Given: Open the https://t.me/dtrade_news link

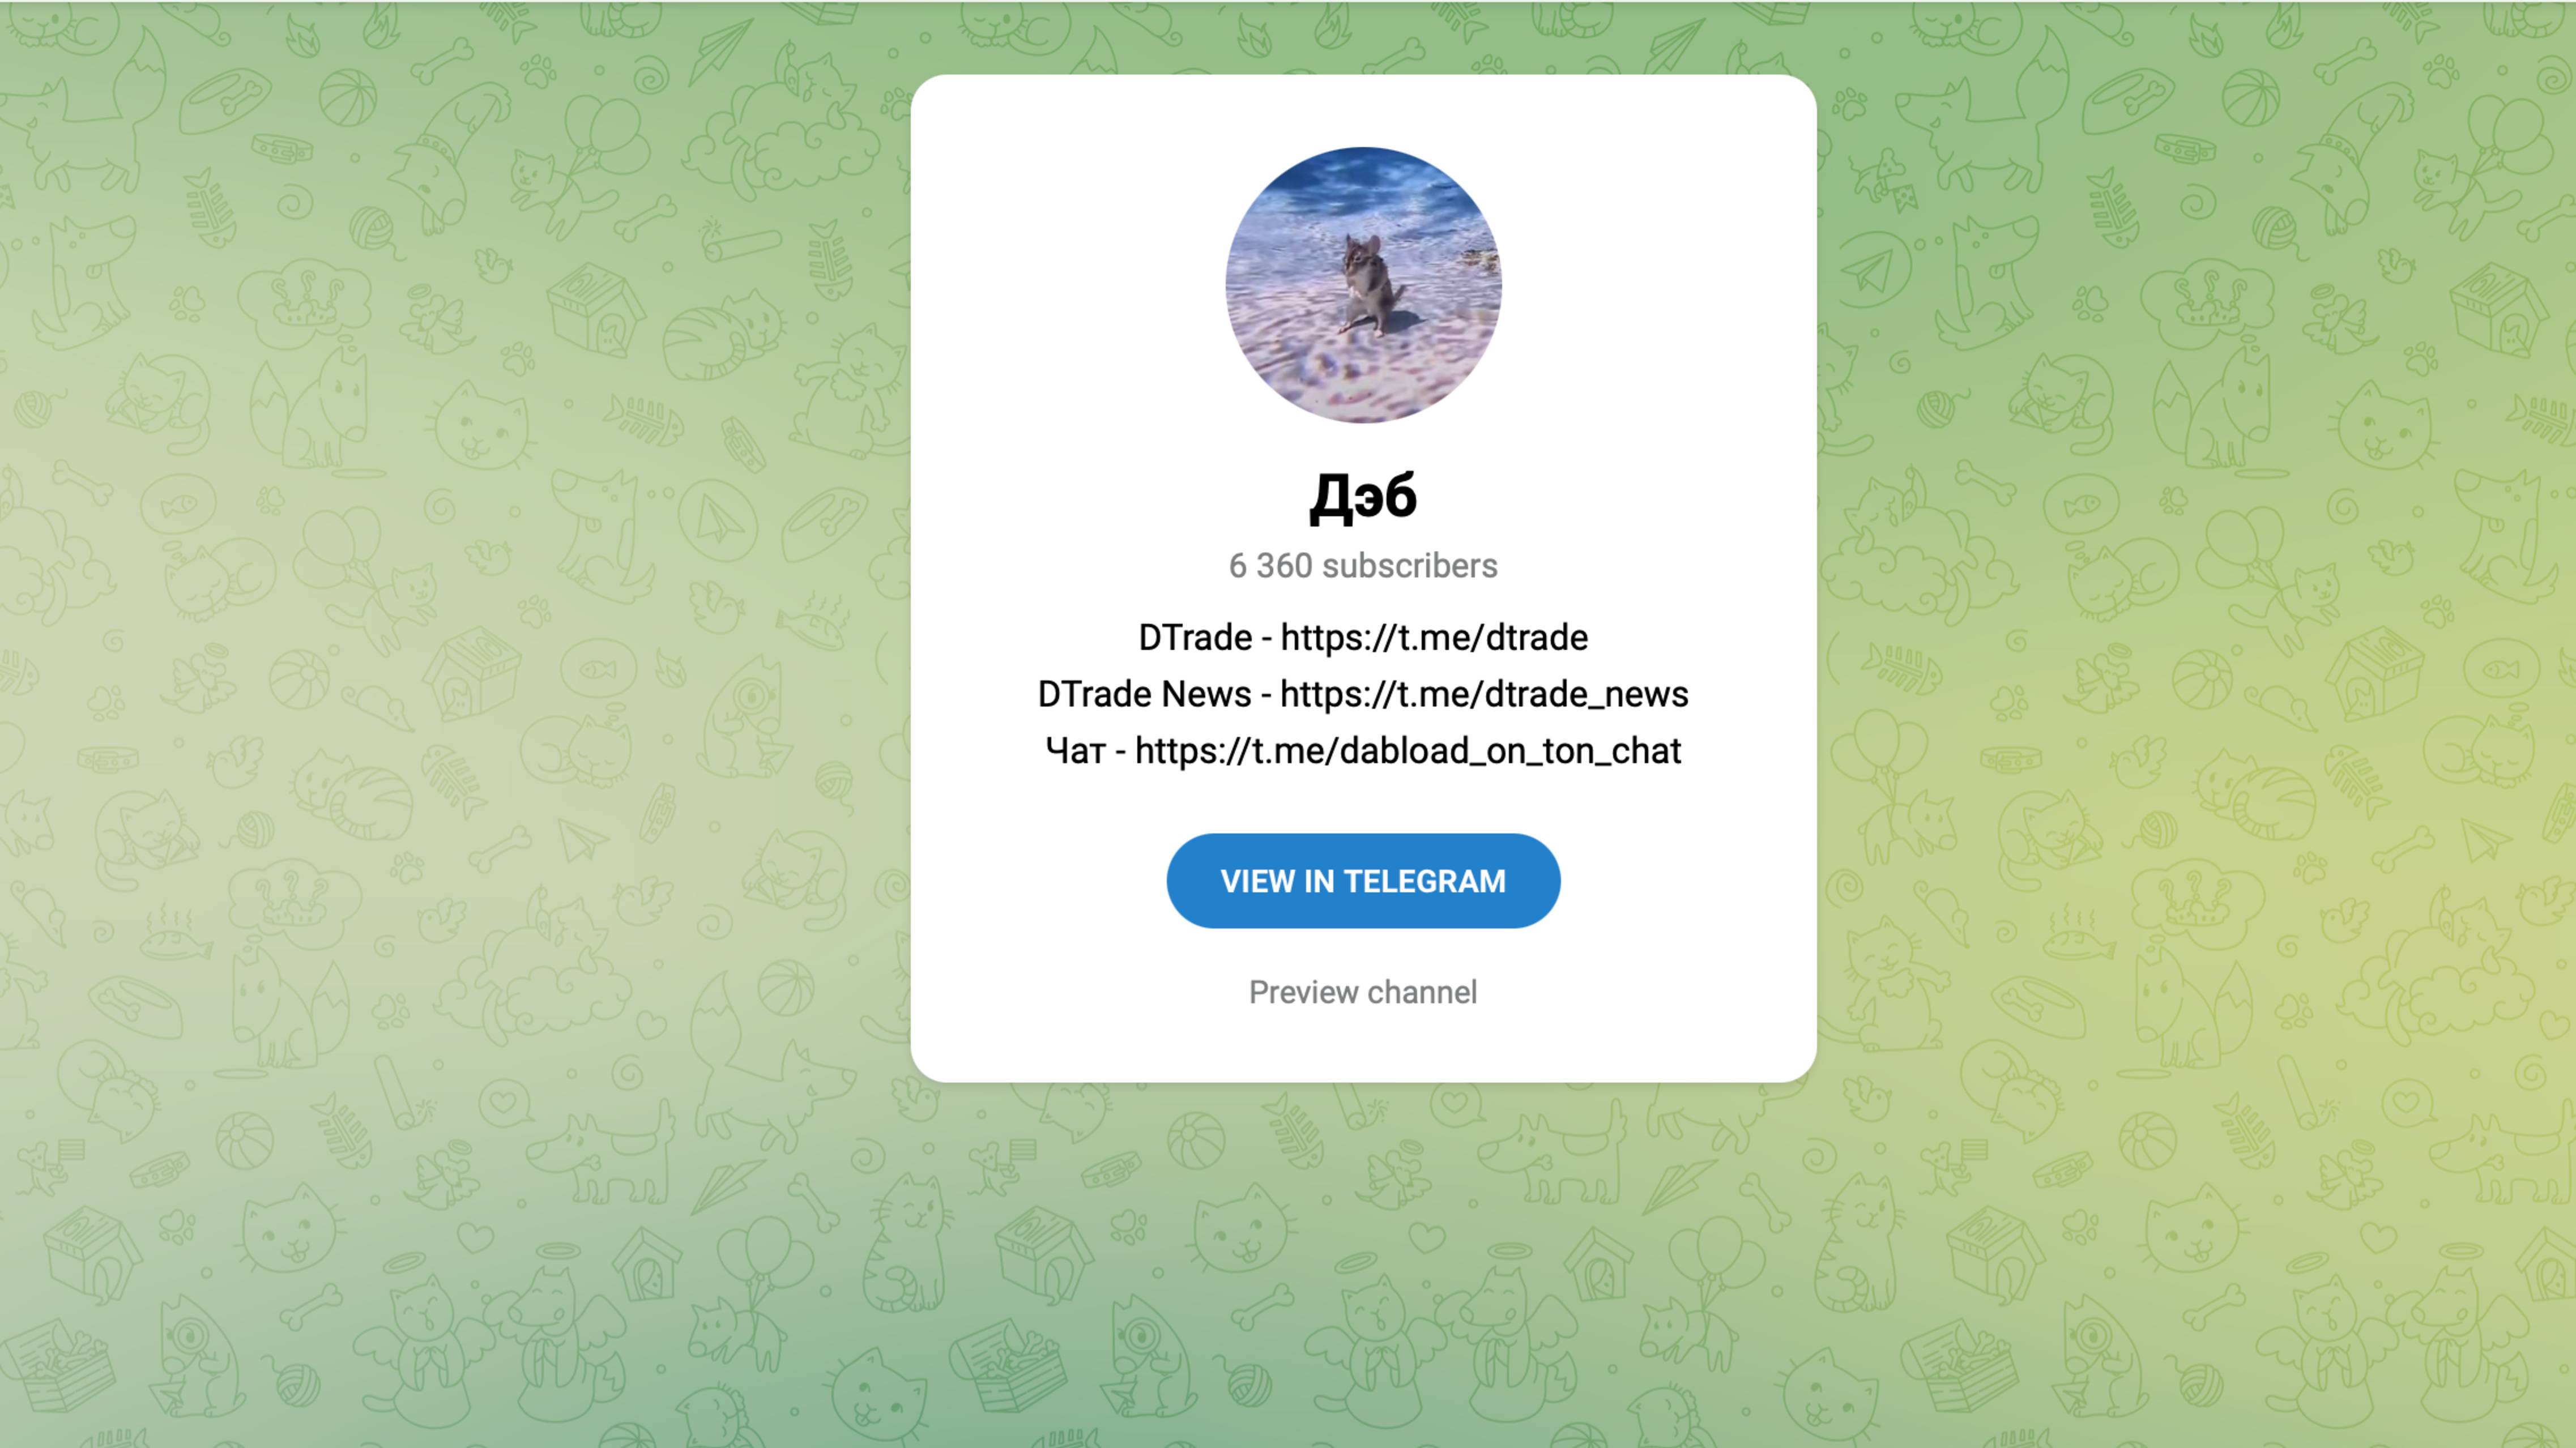Looking at the screenshot, I should [x=1484, y=695].
